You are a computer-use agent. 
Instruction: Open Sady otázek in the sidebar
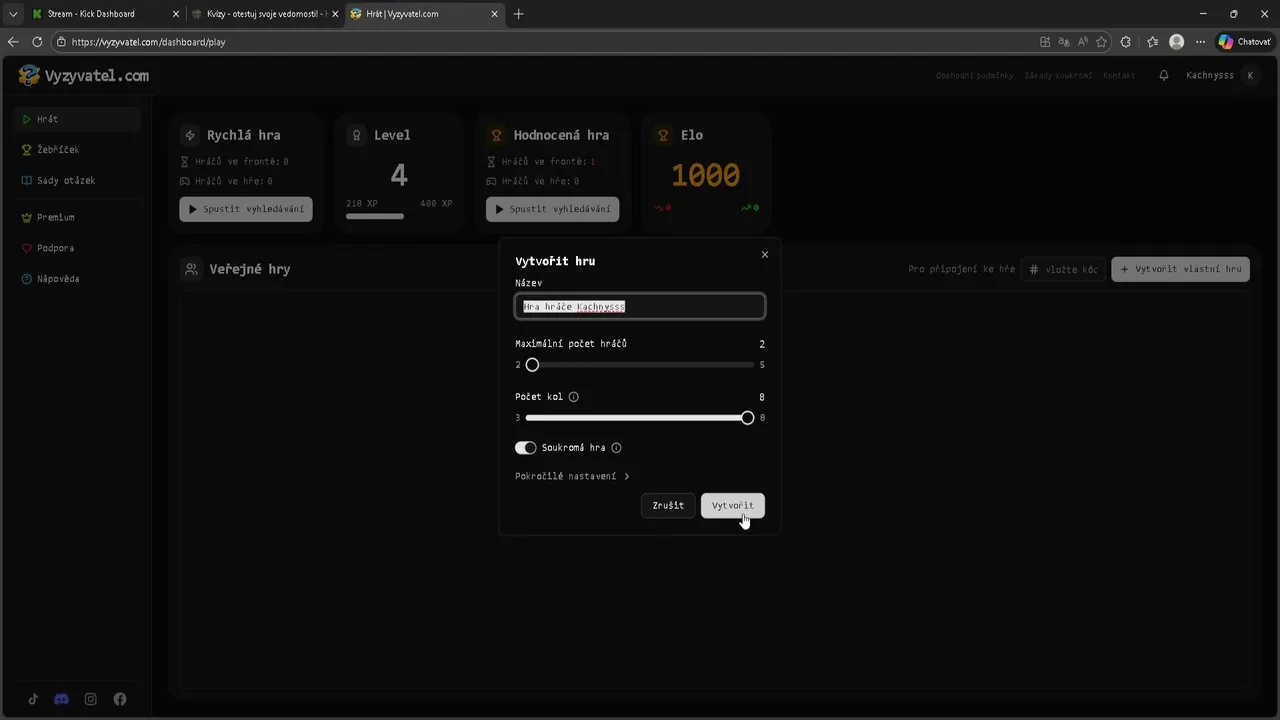click(76, 181)
